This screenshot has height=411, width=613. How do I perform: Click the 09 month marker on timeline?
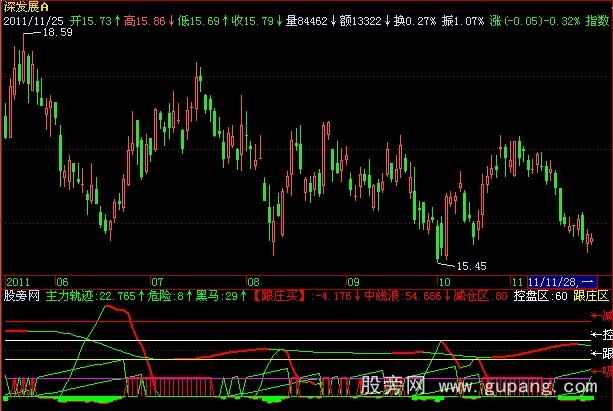[x=352, y=282]
